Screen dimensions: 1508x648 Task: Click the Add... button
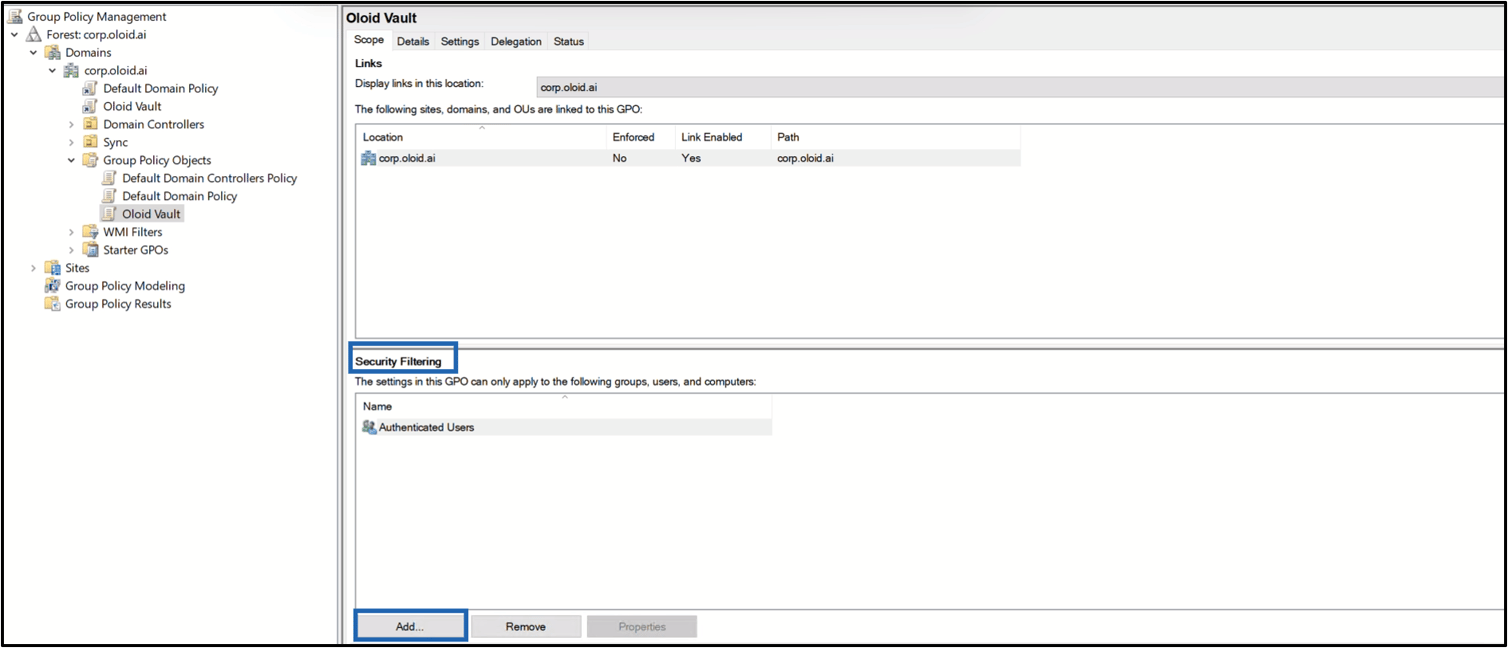(x=410, y=626)
